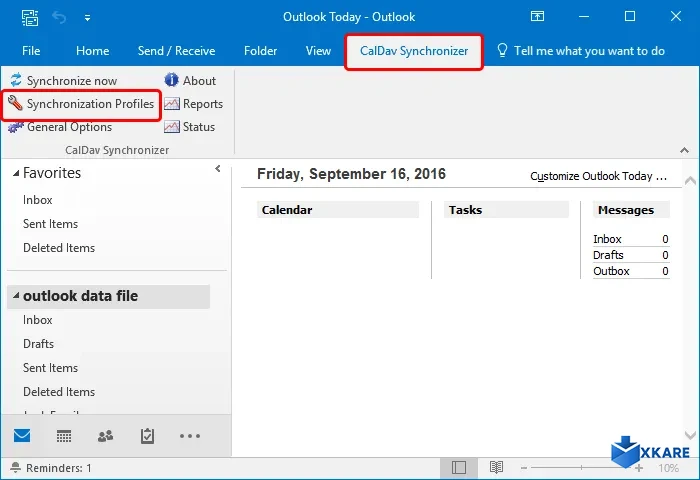Open the Home tab
The image size is (700, 480).
tap(92, 51)
